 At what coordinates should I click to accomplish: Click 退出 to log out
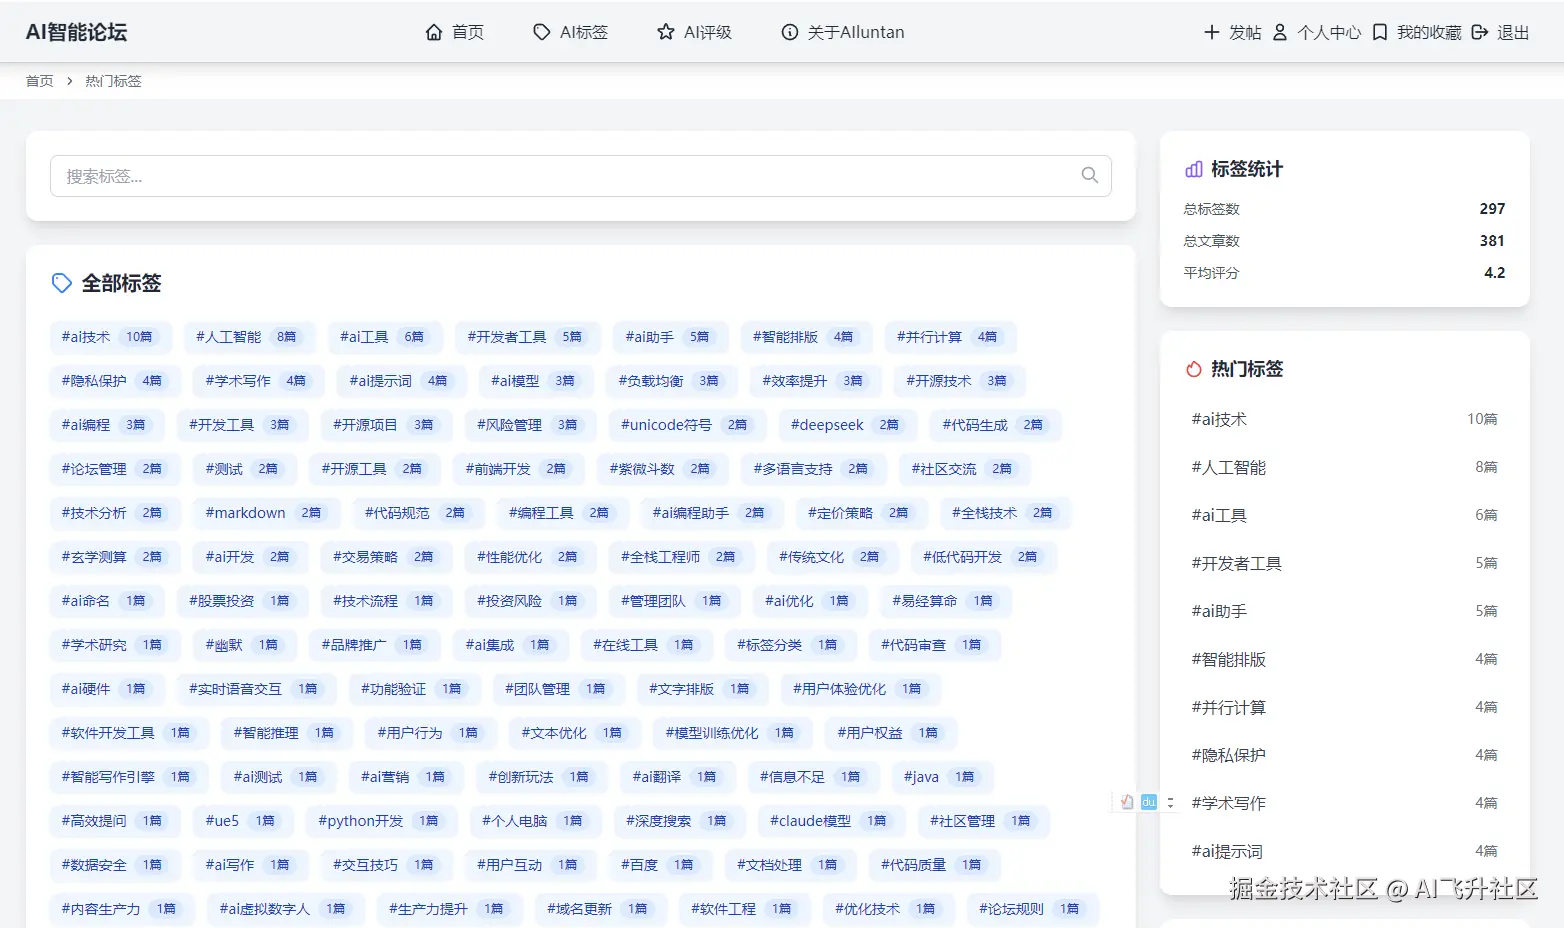pyautogui.click(x=1501, y=32)
